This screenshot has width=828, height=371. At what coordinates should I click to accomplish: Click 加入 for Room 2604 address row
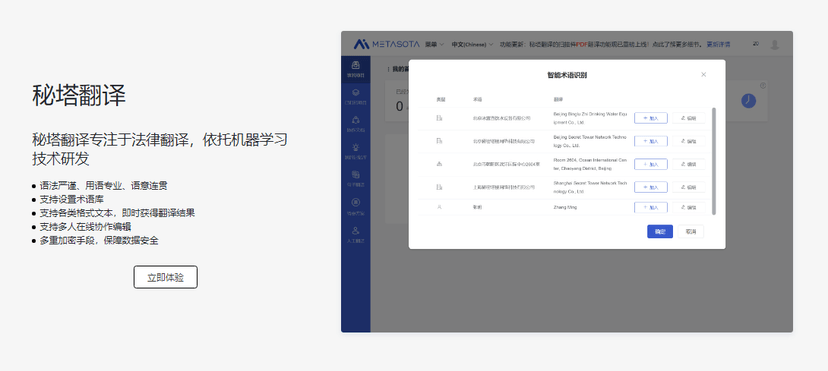coord(651,164)
